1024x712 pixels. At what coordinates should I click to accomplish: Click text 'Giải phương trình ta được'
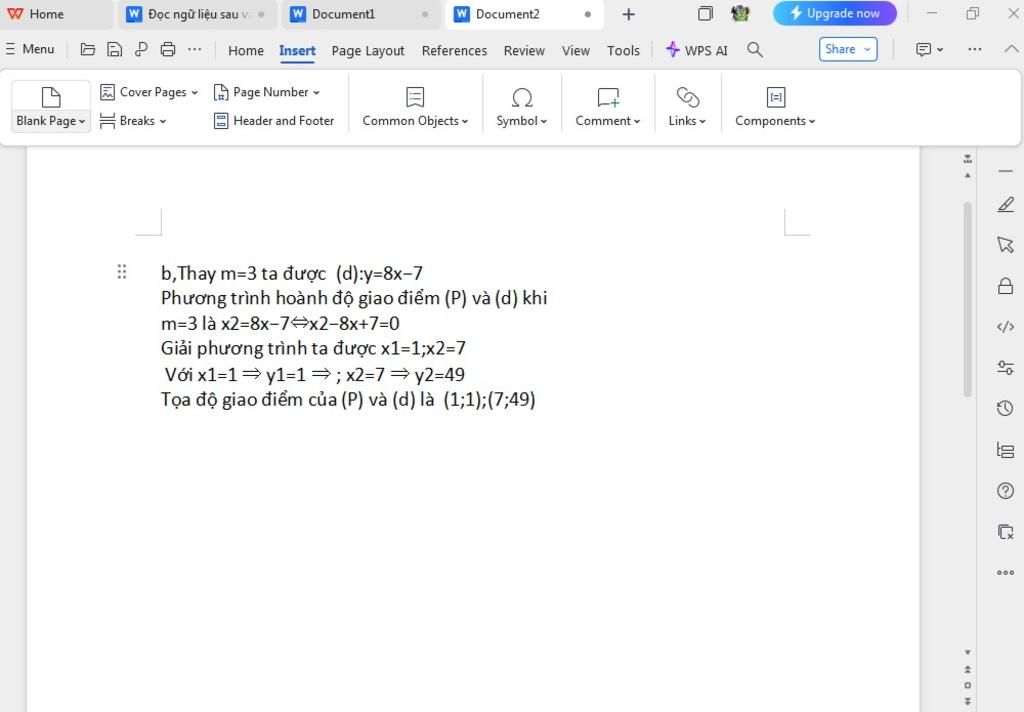pyautogui.click(x=268, y=348)
